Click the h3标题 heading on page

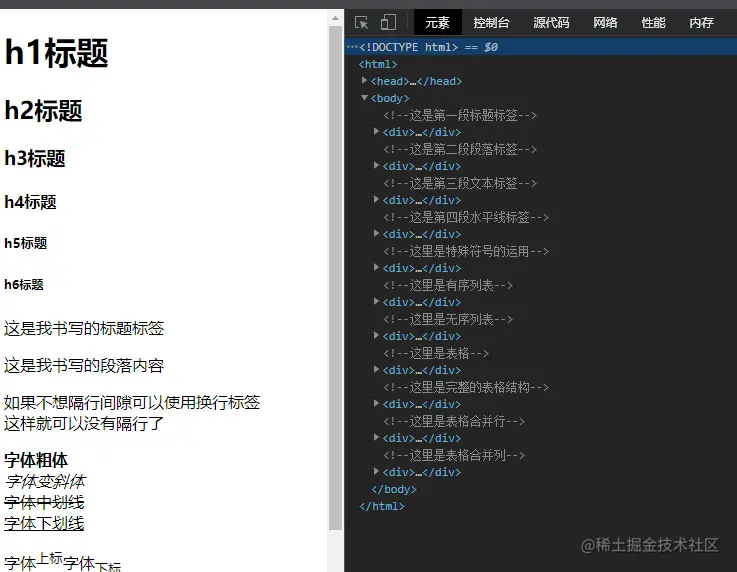(x=35, y=158)
